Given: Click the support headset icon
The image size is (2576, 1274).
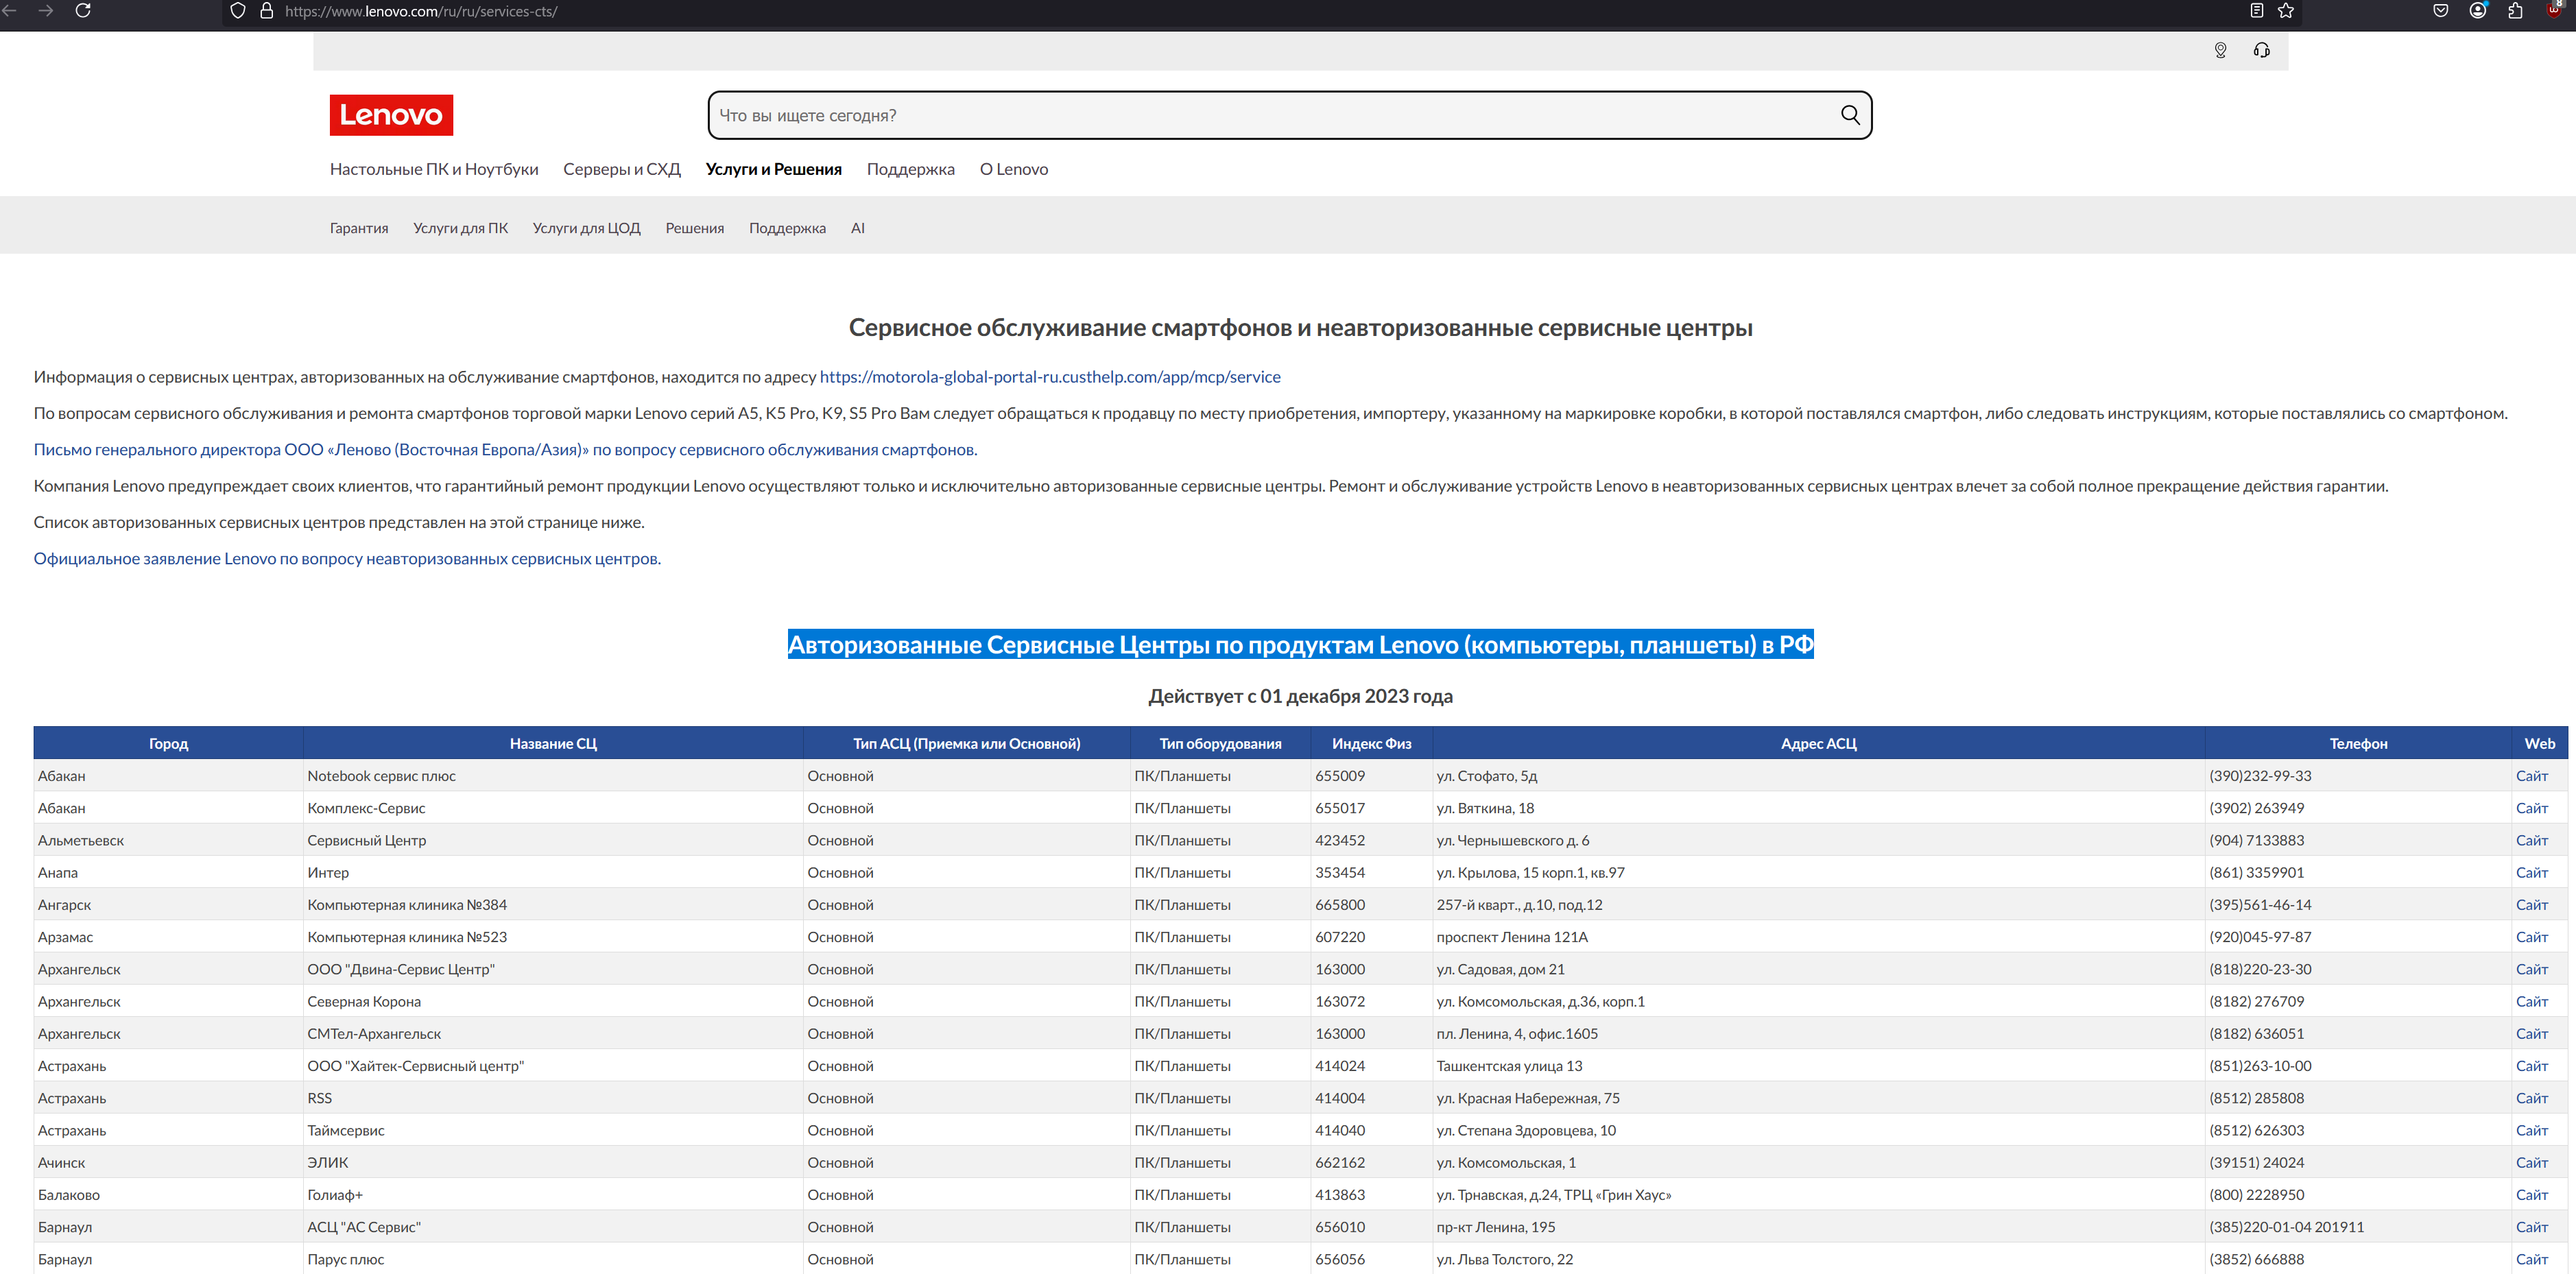Looking at the screenshot, I should tap(2261, 50).
